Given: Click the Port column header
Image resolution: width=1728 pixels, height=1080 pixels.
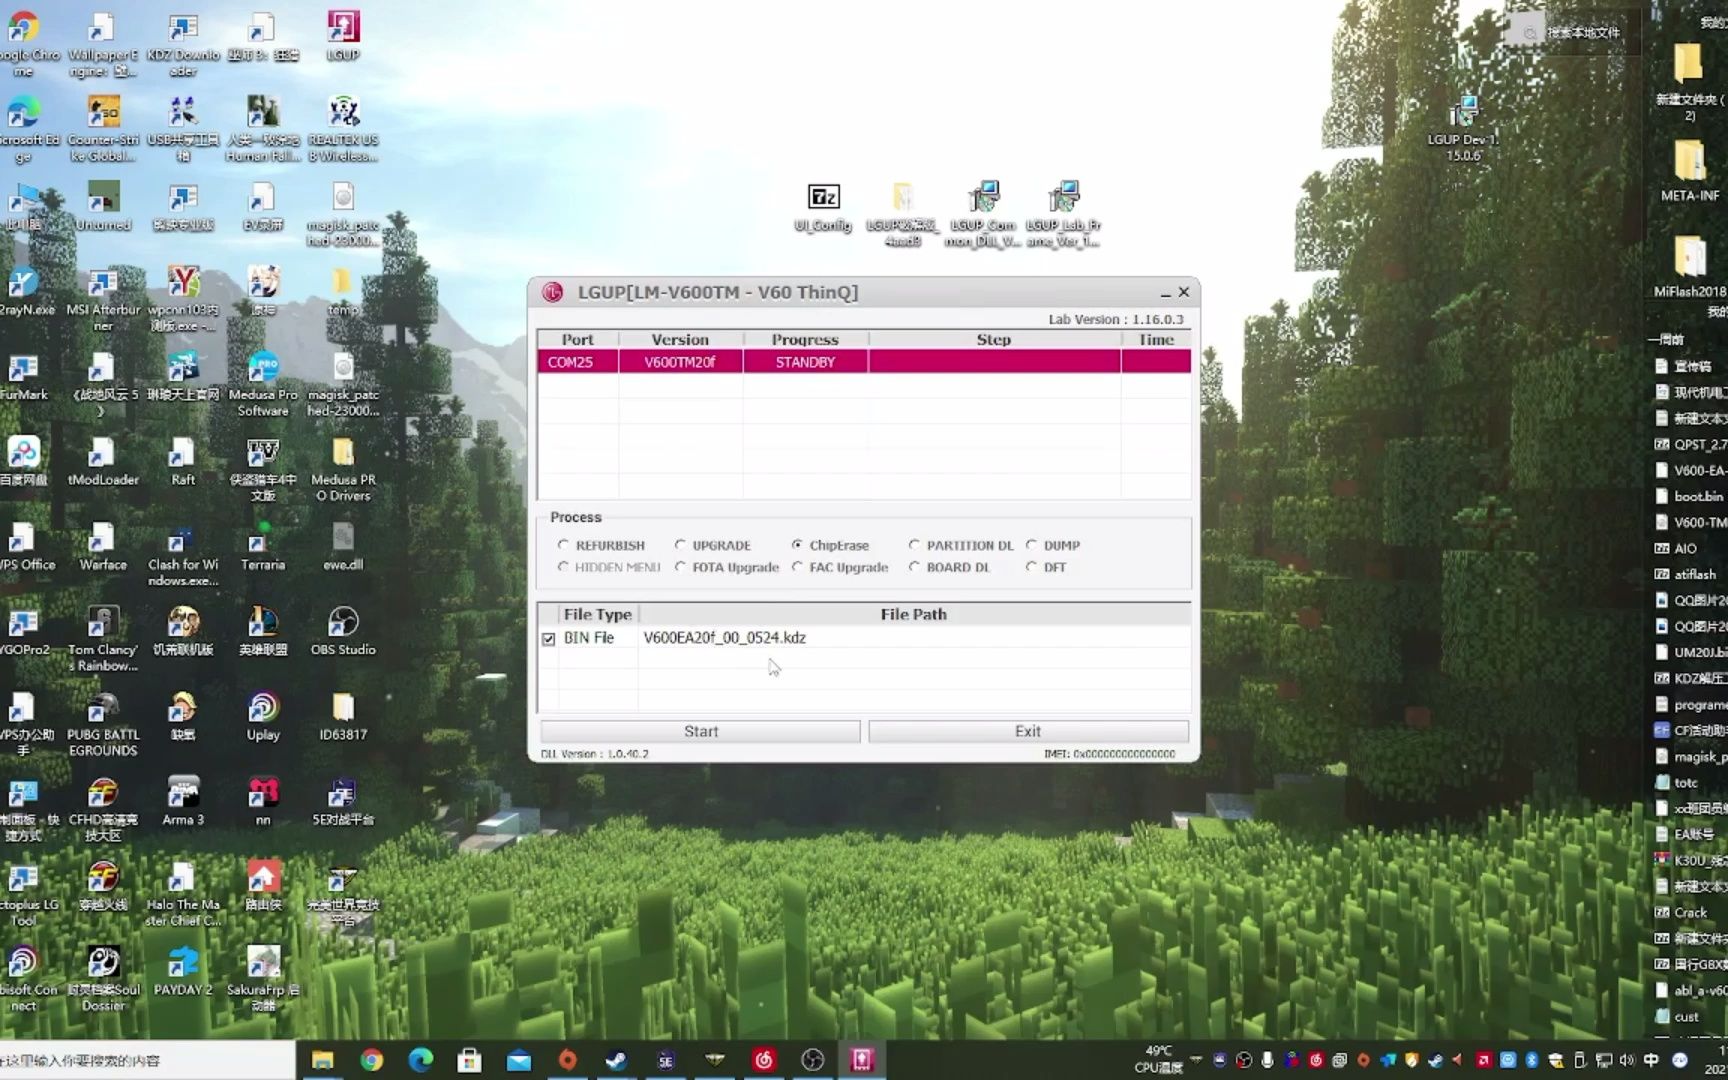Looking at the screenshot, I should pos(577,340).
